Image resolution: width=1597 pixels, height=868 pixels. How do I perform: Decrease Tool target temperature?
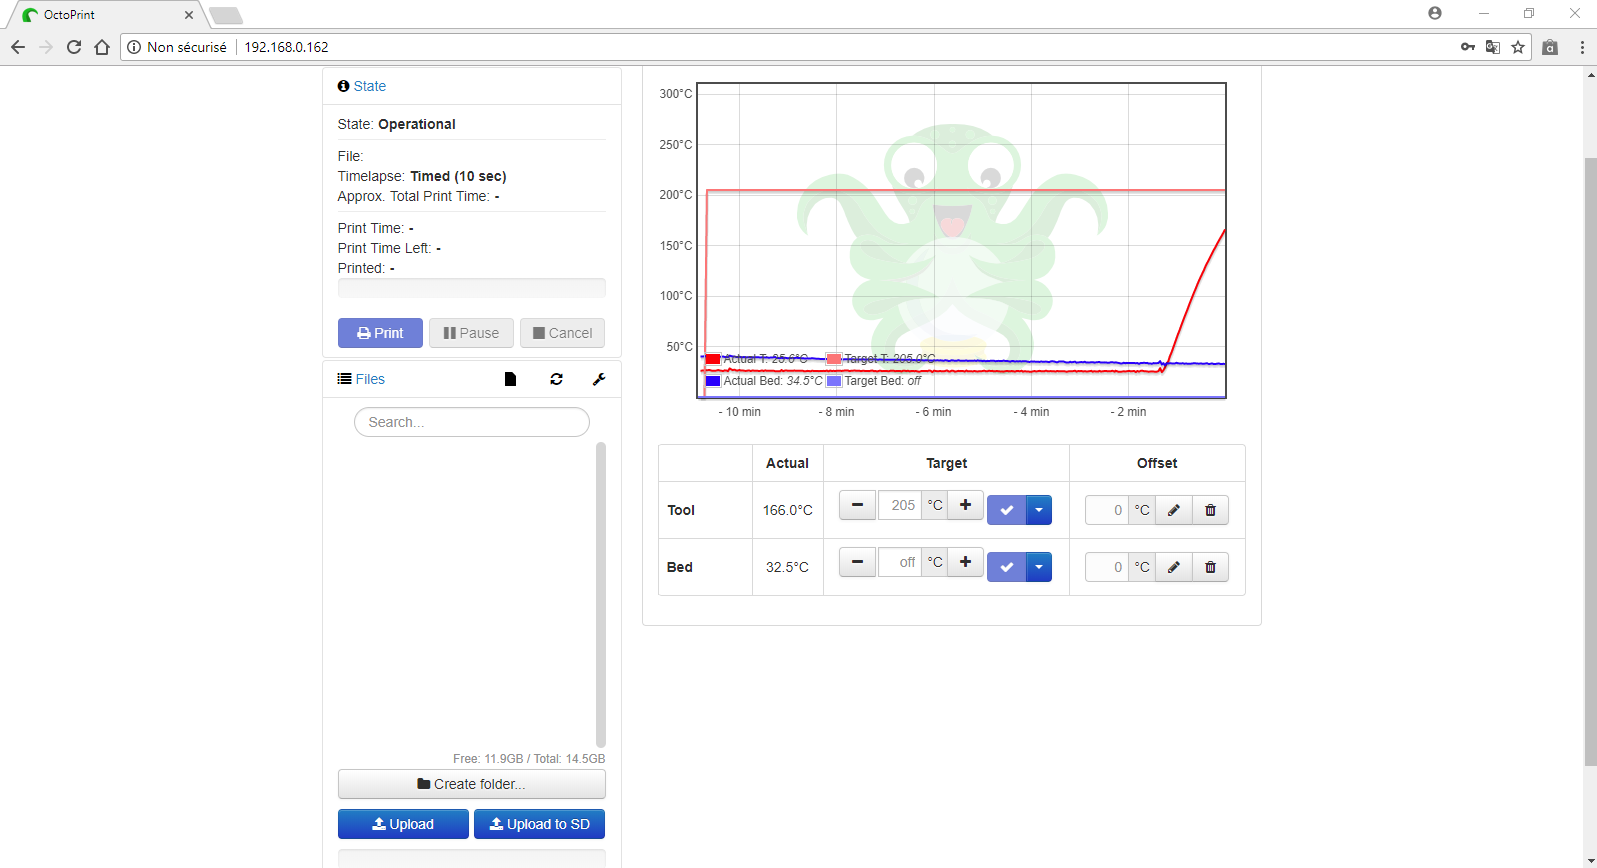[x=857, y=505]
